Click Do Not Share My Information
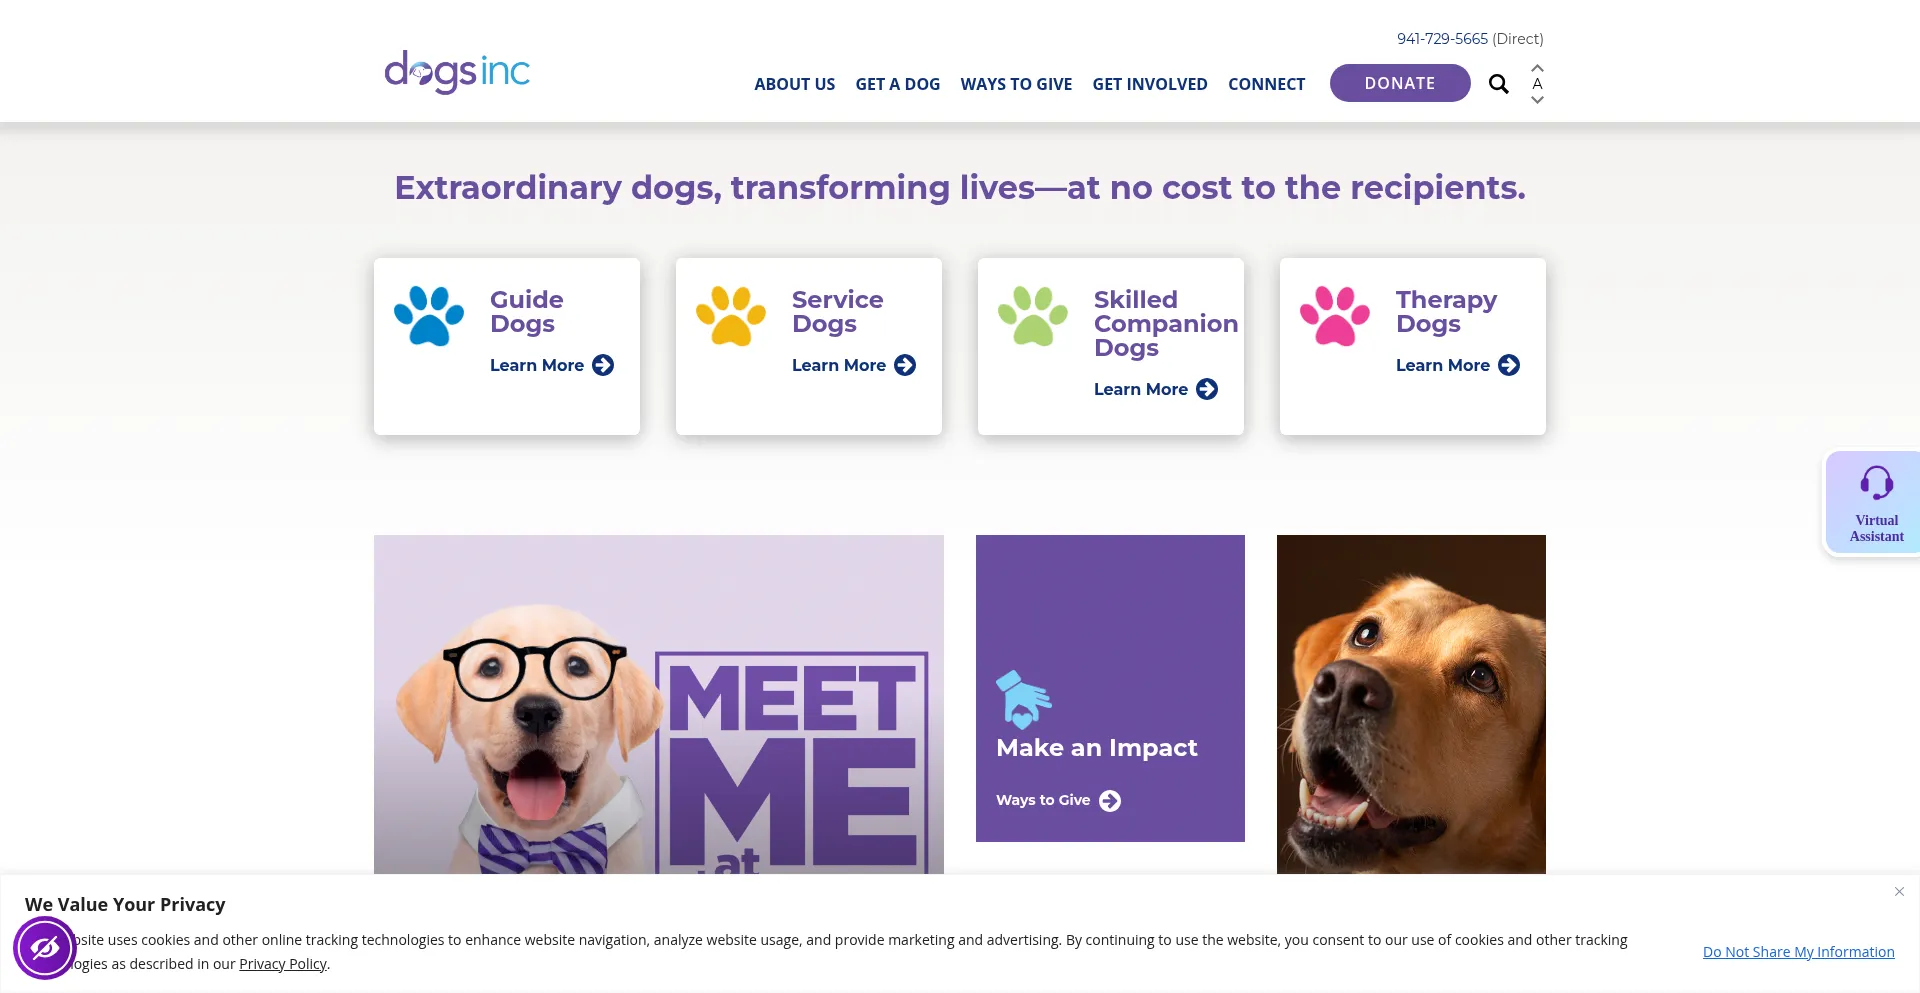Screen dimensions: 1920x993 coord(1798,952)
